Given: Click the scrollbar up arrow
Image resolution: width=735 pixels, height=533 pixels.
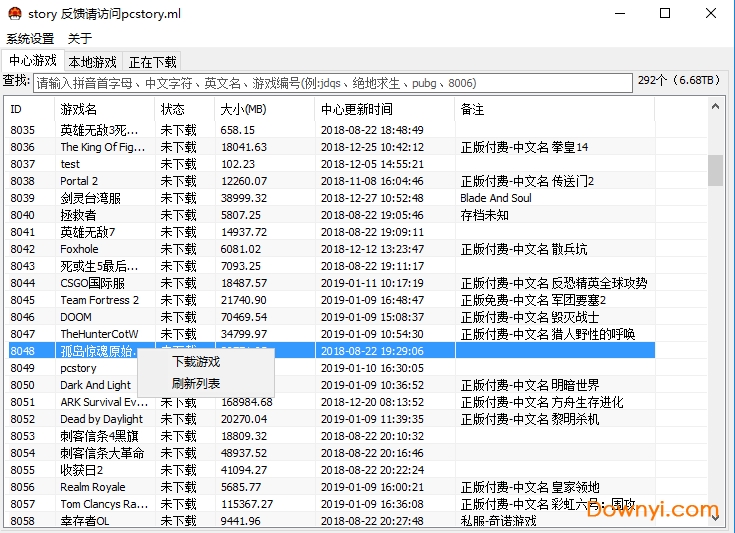Looking at the screenshot, I should click(715, 106).
